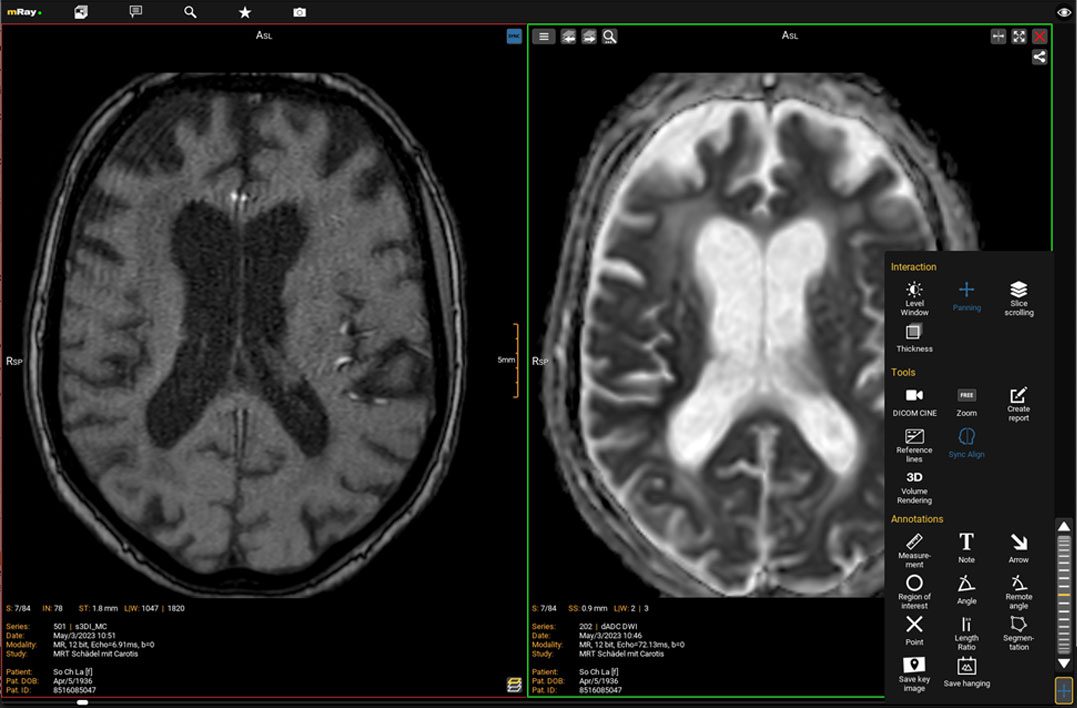Start 3D Volume Rendering
Viewport: 1077px width, 708px height.
pyautogui.click(x=914, y=484)
